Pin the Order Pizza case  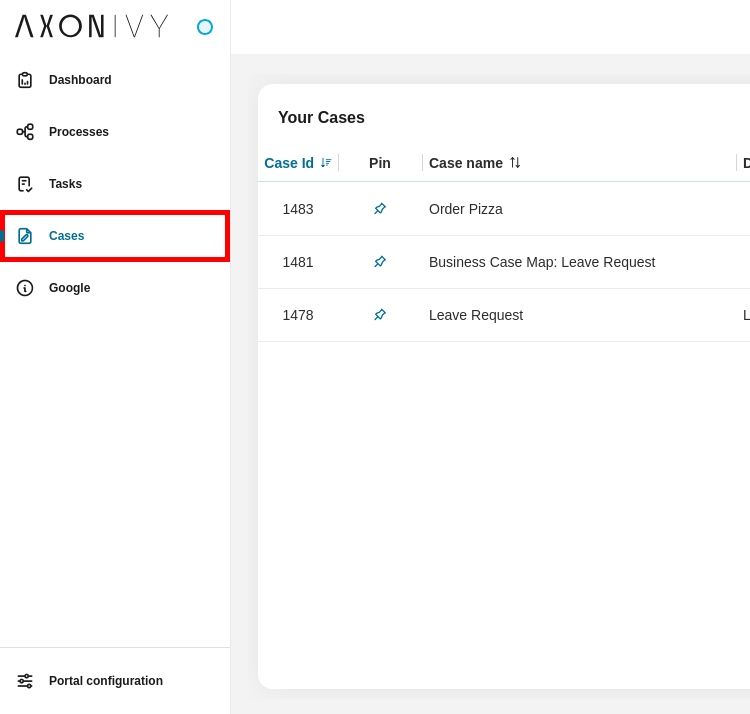(x=380, y=209)
